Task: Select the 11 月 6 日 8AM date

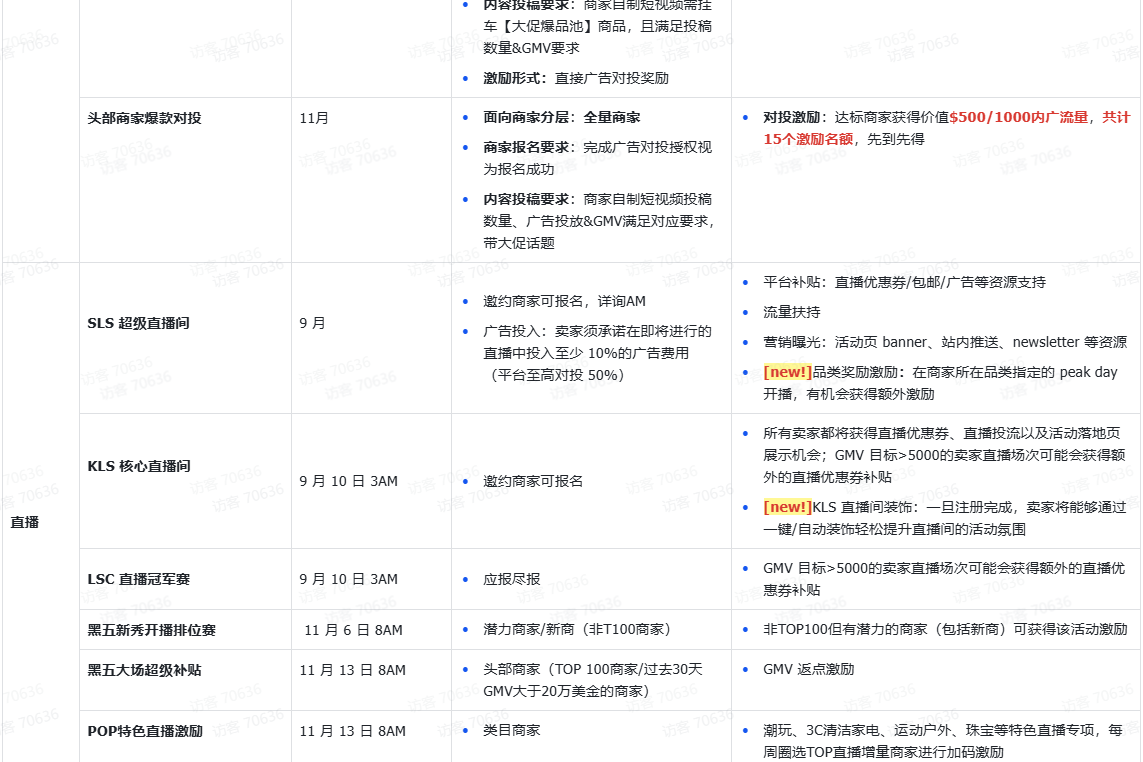Action: [353, 630]
